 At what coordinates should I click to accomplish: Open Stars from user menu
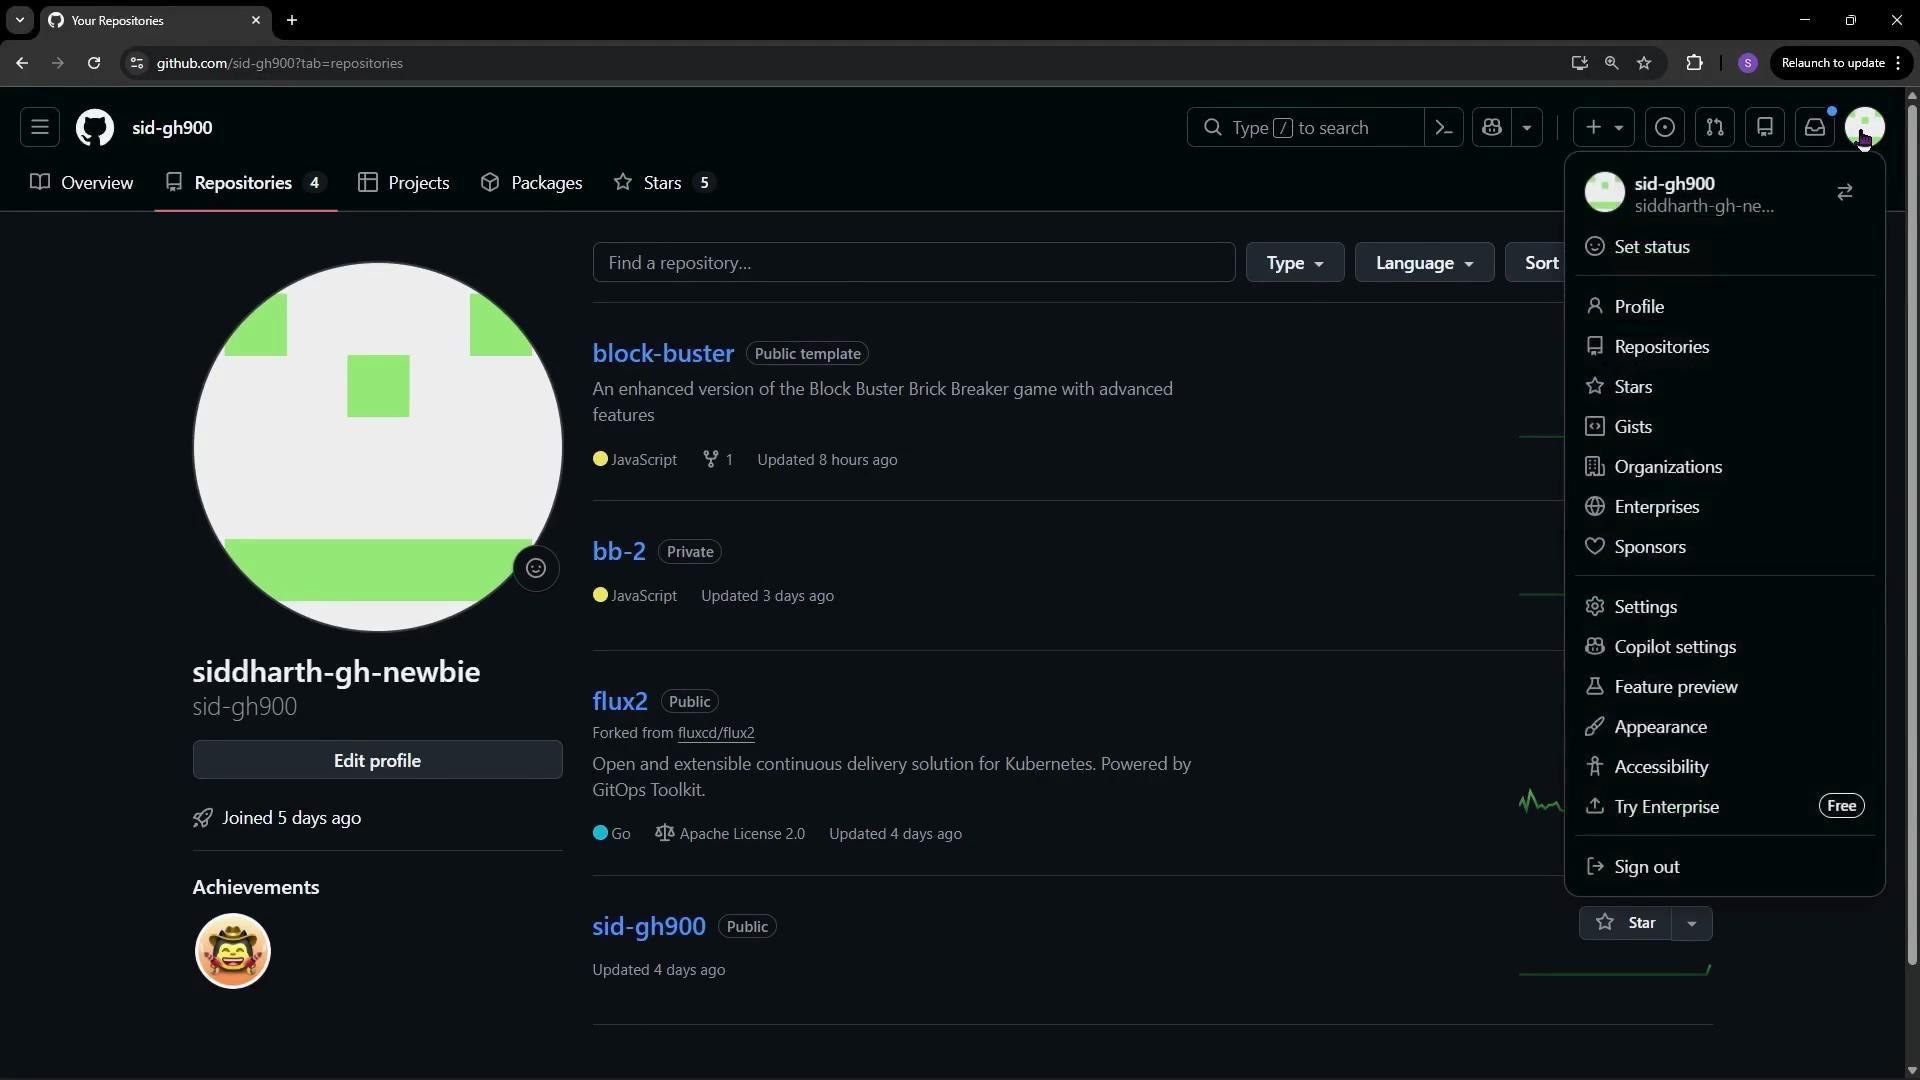[1725, 386]
